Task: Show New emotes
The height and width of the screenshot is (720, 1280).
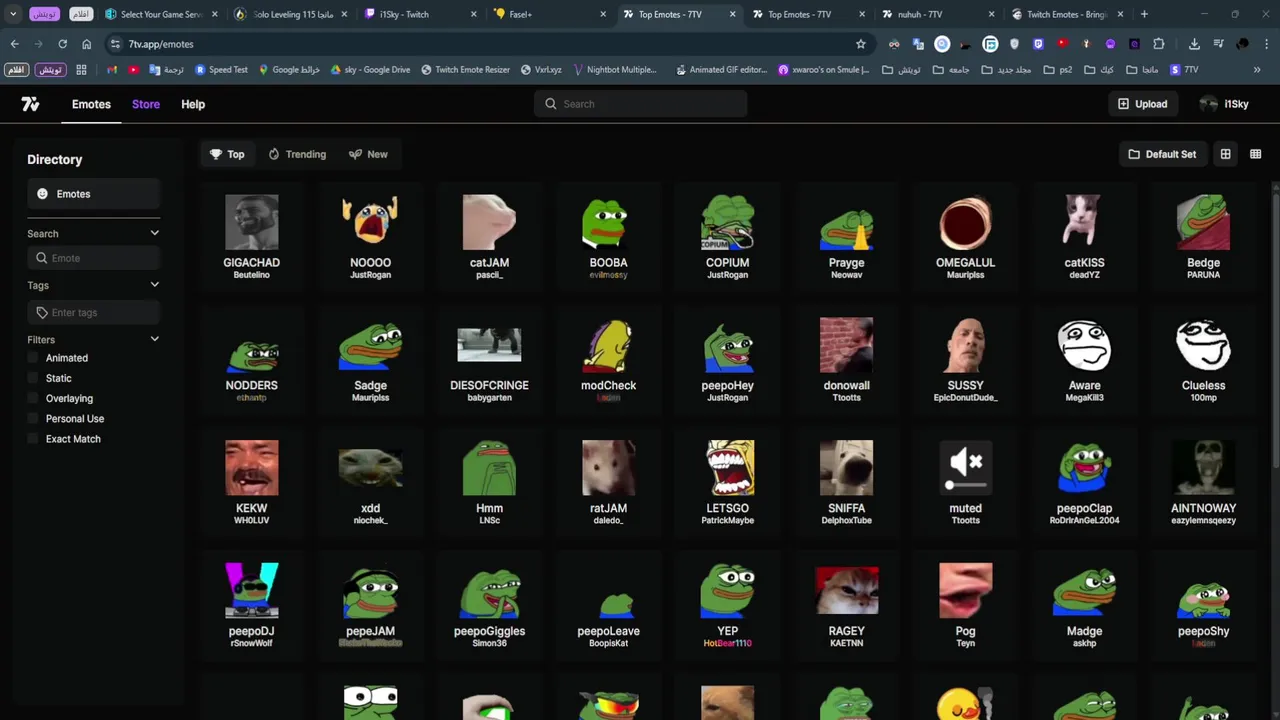Action: (368, 154)
